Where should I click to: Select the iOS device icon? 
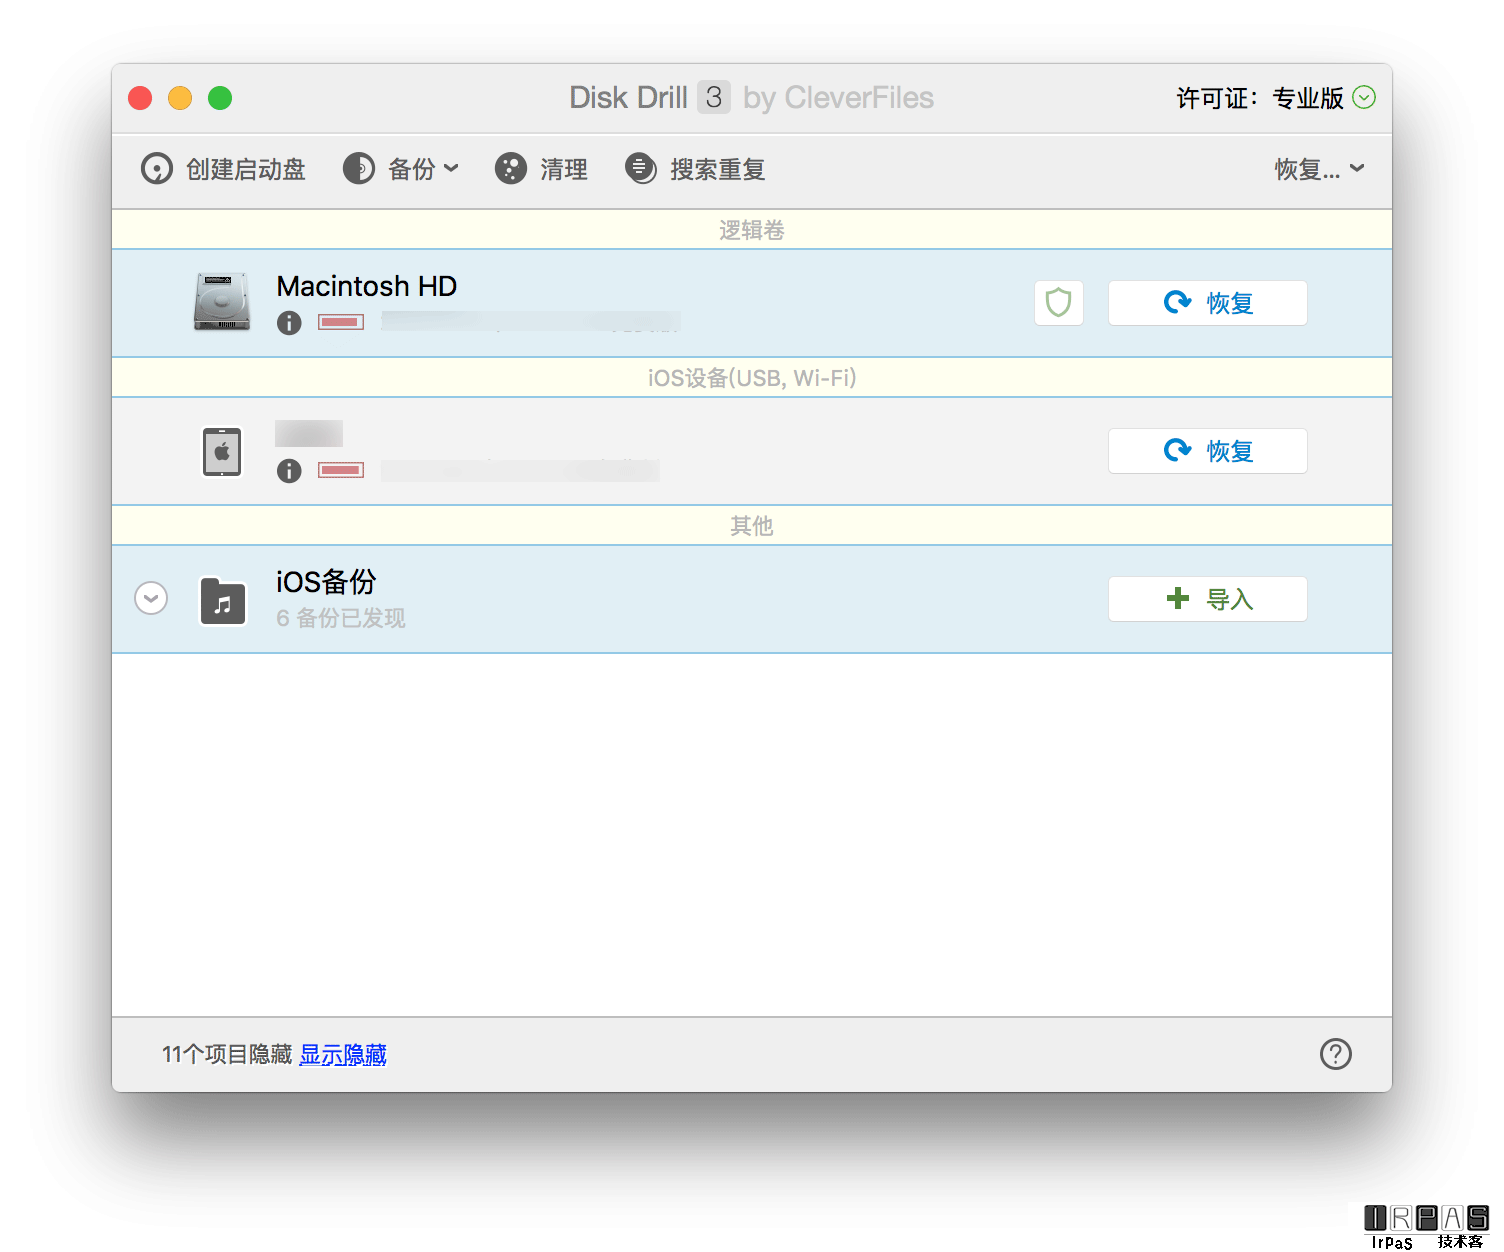222,452
